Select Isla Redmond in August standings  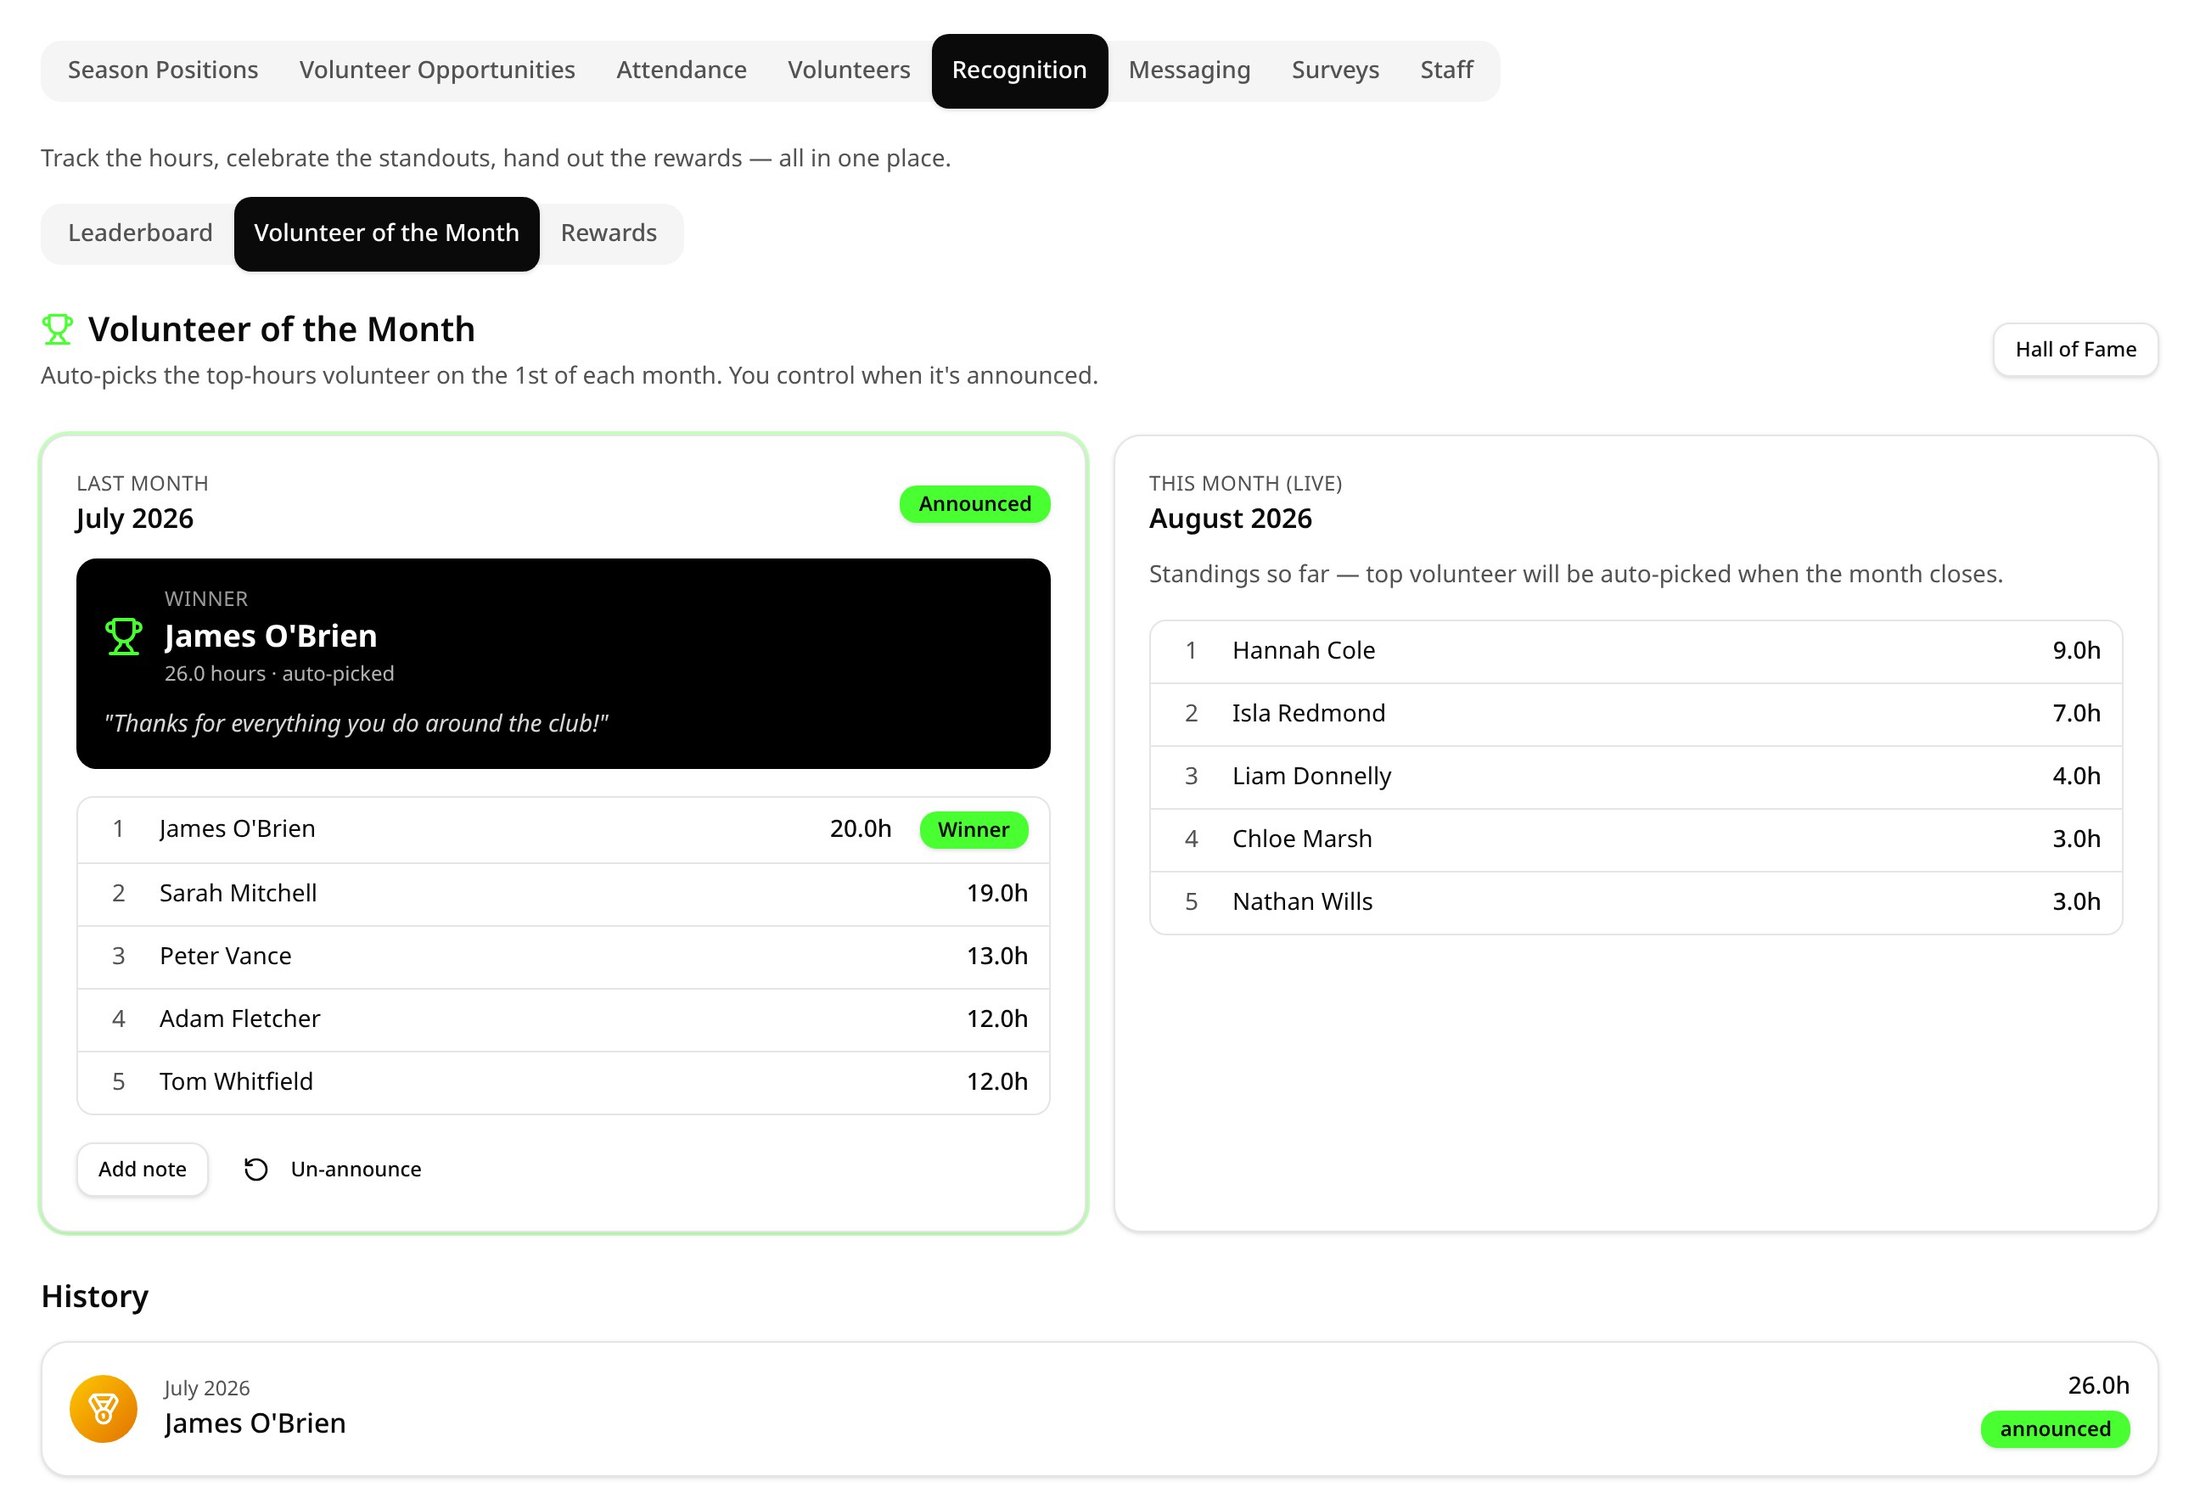(1636, 714)
